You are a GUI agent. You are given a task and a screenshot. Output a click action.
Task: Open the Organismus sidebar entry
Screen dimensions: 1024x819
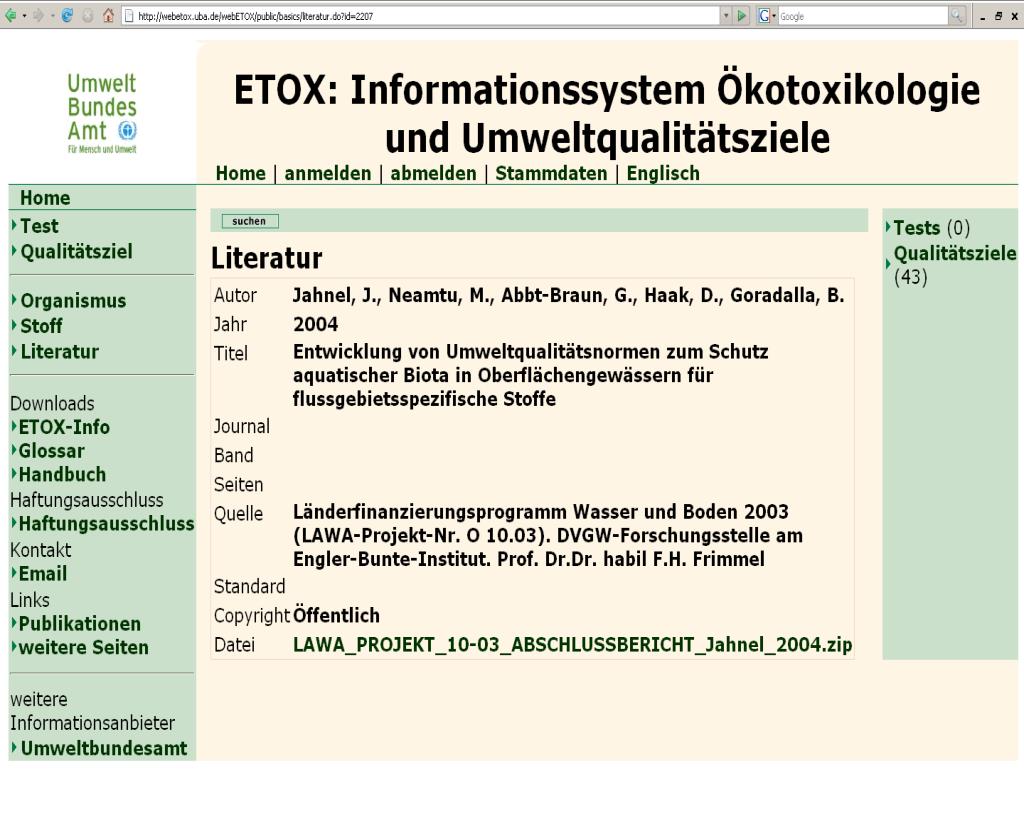[x=73, y=300]
